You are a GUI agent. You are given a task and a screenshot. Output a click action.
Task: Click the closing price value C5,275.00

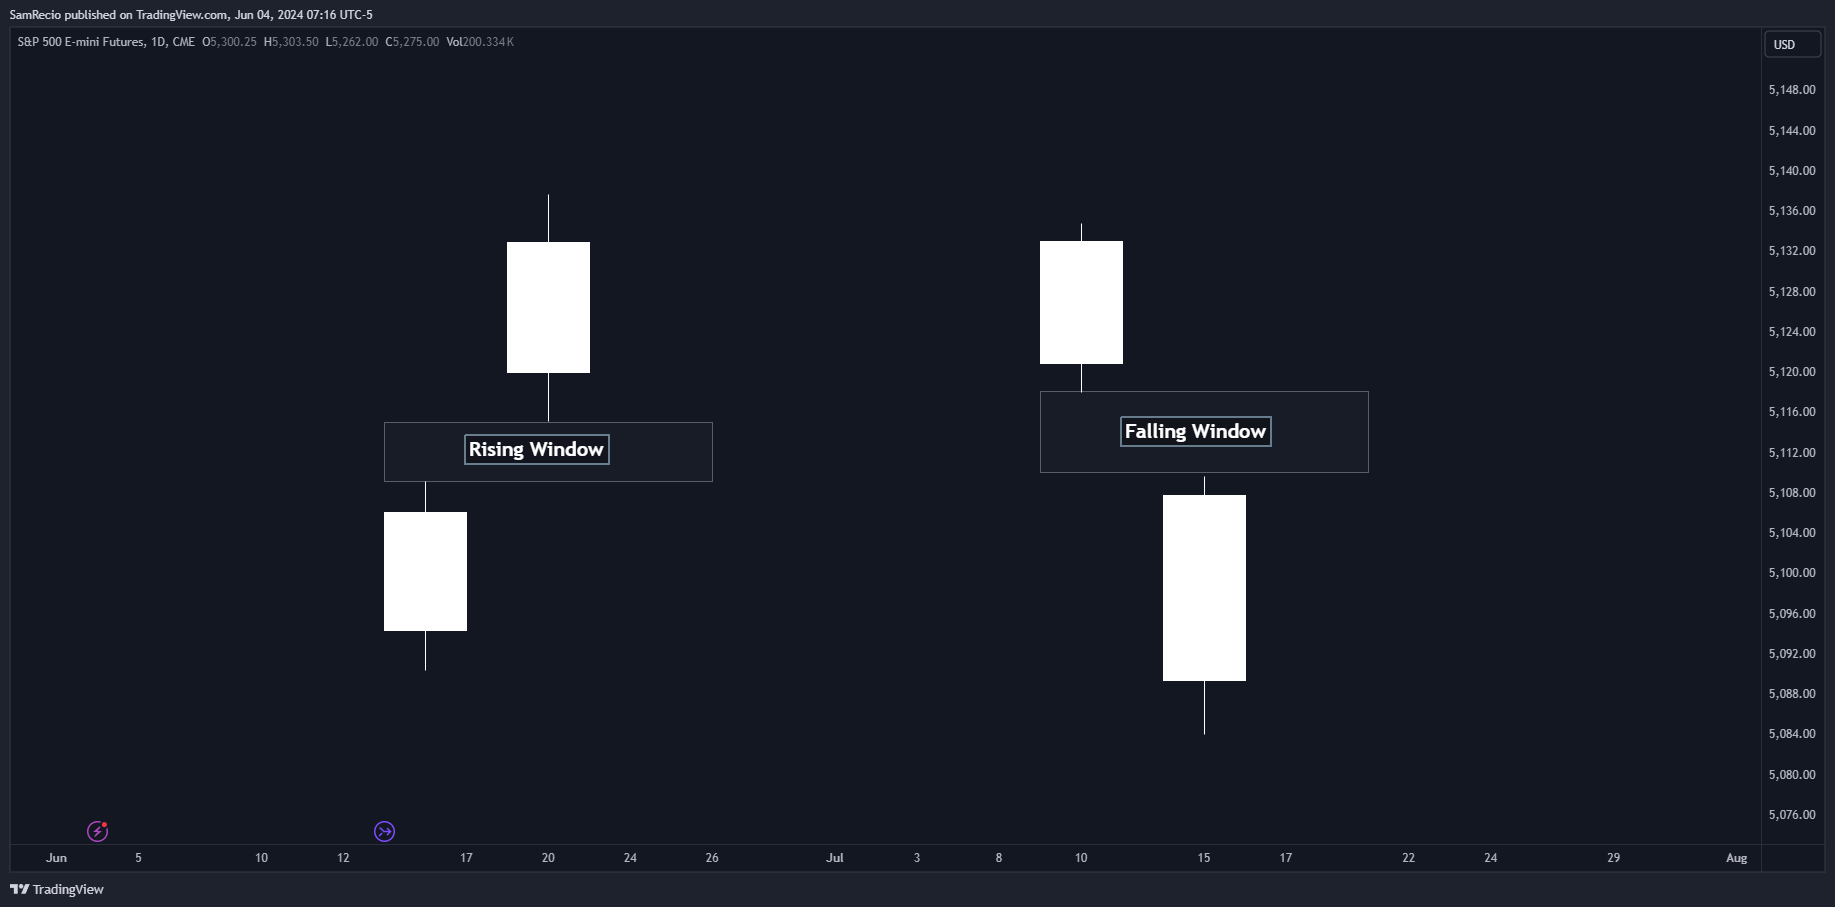click(412, 42)
